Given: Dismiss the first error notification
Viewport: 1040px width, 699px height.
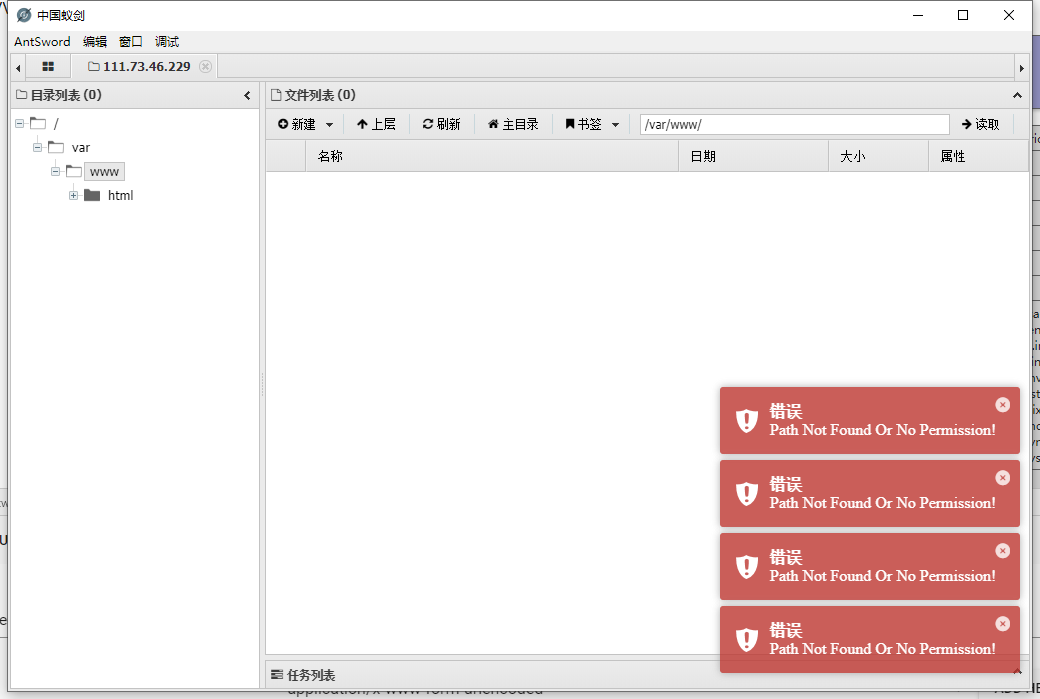Looking at the screenshot, I should click(x=1002, y=405).
